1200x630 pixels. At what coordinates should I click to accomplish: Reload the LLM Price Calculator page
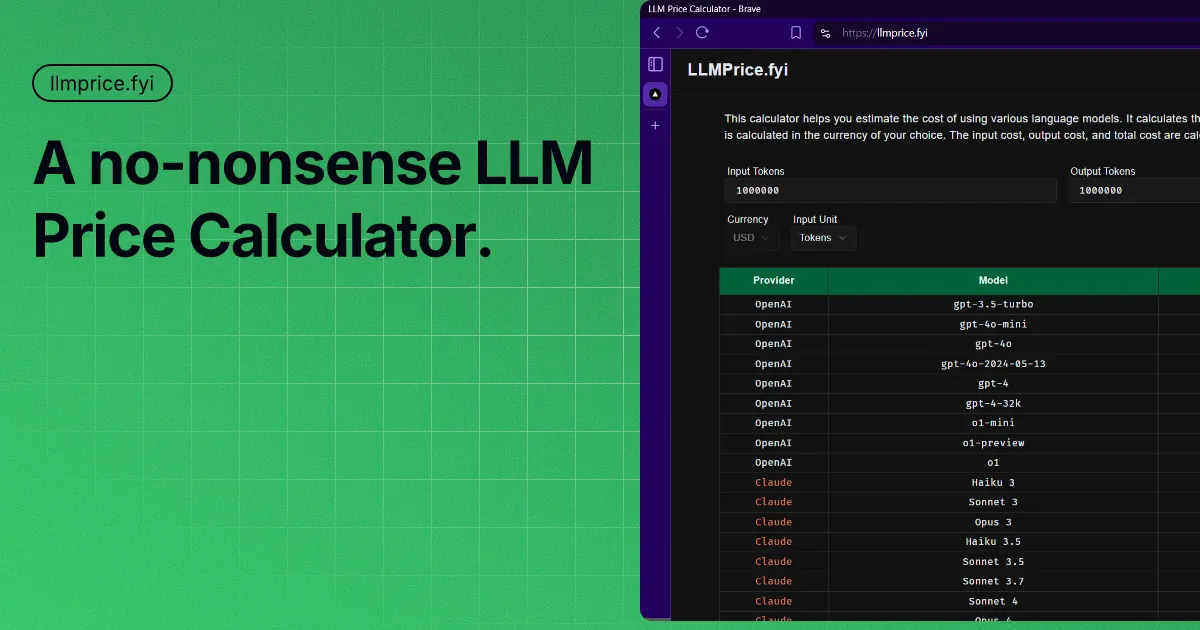(x=702, y=32)
